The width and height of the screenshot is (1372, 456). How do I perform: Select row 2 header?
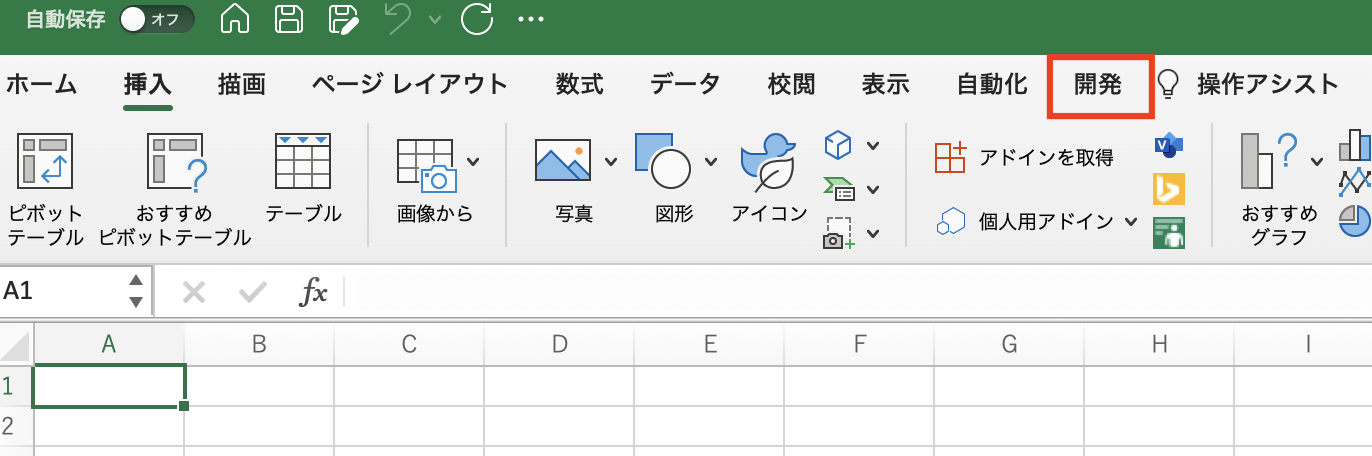(x=16, y=427)
